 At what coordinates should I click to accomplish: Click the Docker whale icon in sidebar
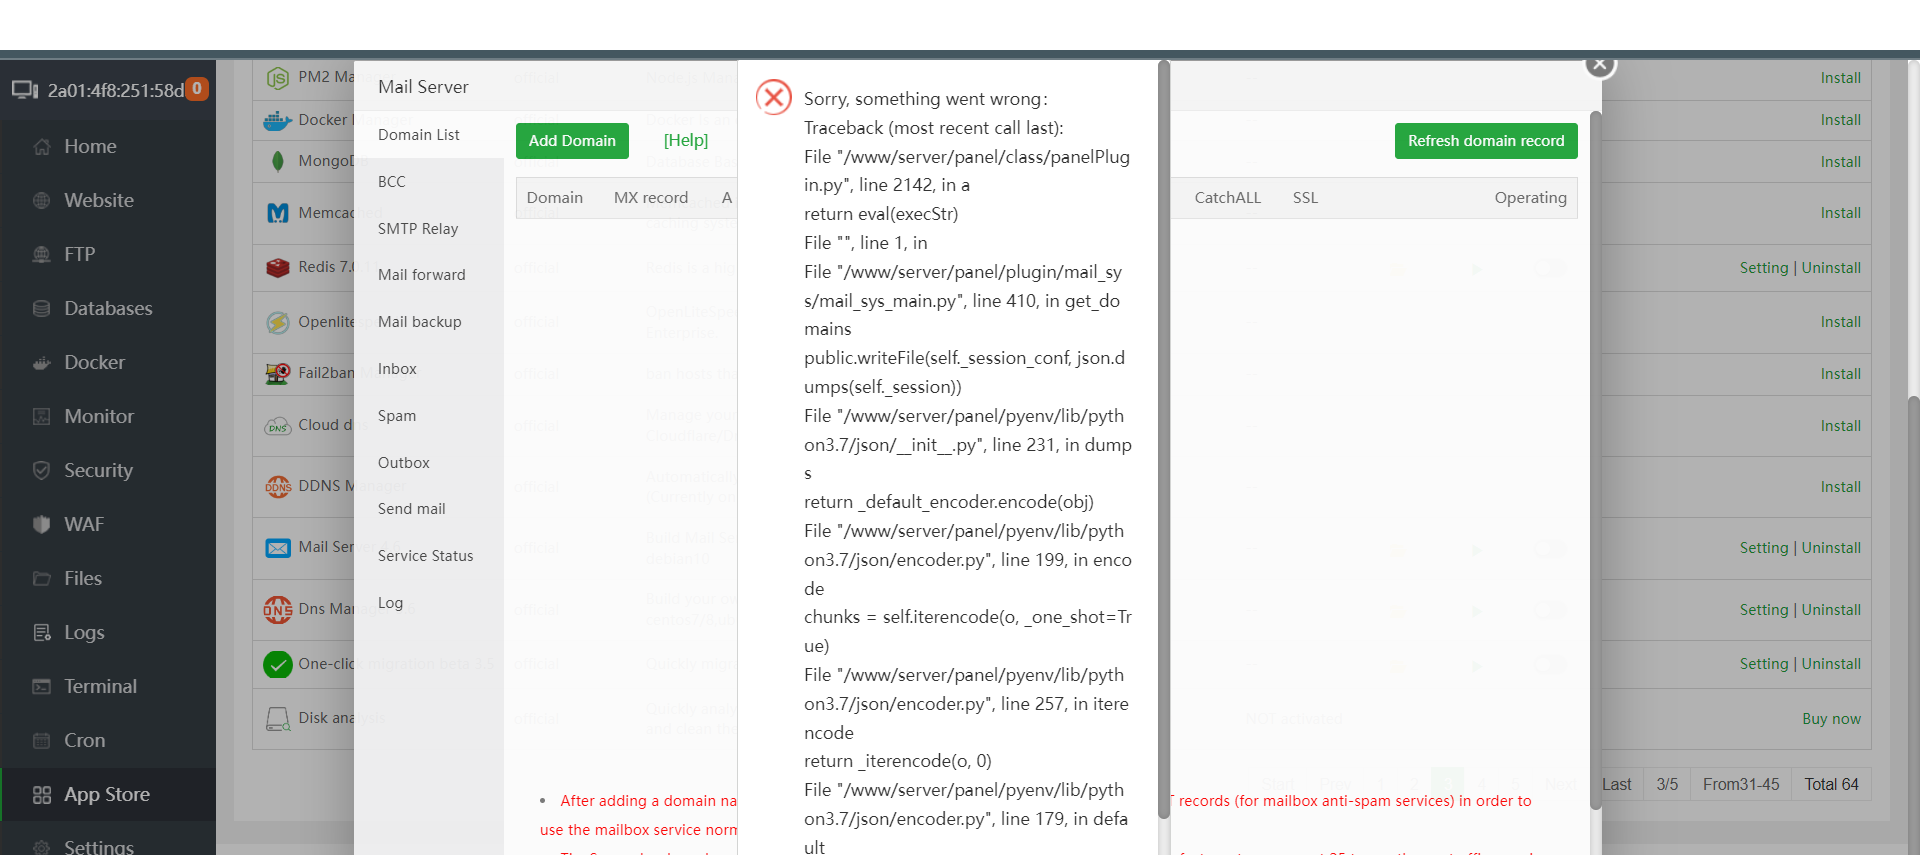tap(42, 363)
